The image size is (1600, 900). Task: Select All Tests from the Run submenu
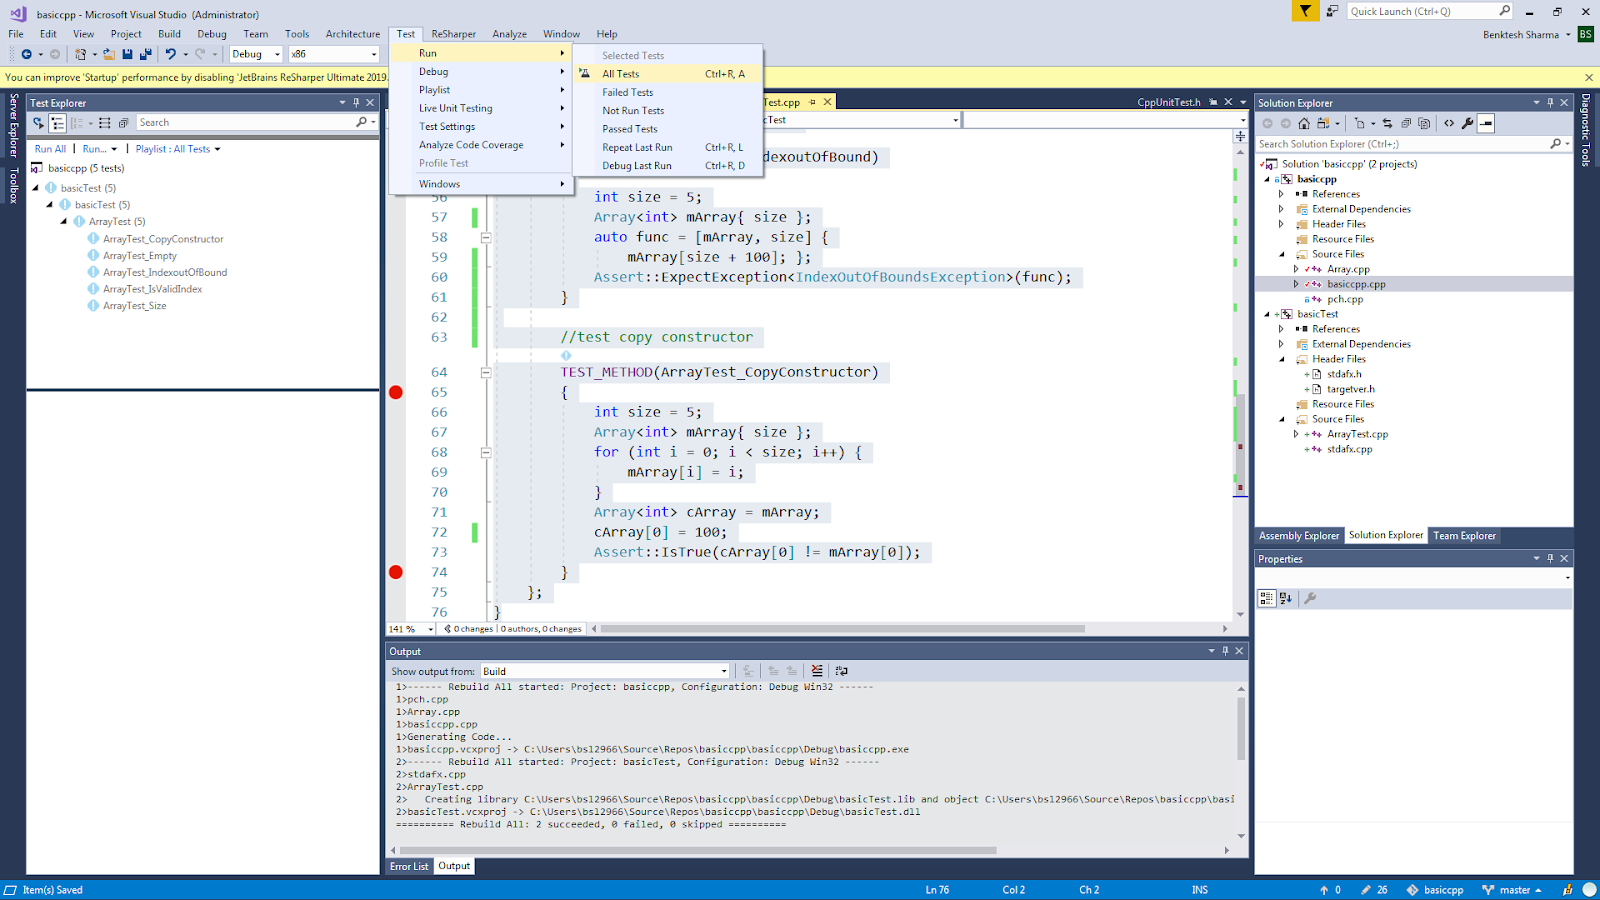tap(620, 73)
